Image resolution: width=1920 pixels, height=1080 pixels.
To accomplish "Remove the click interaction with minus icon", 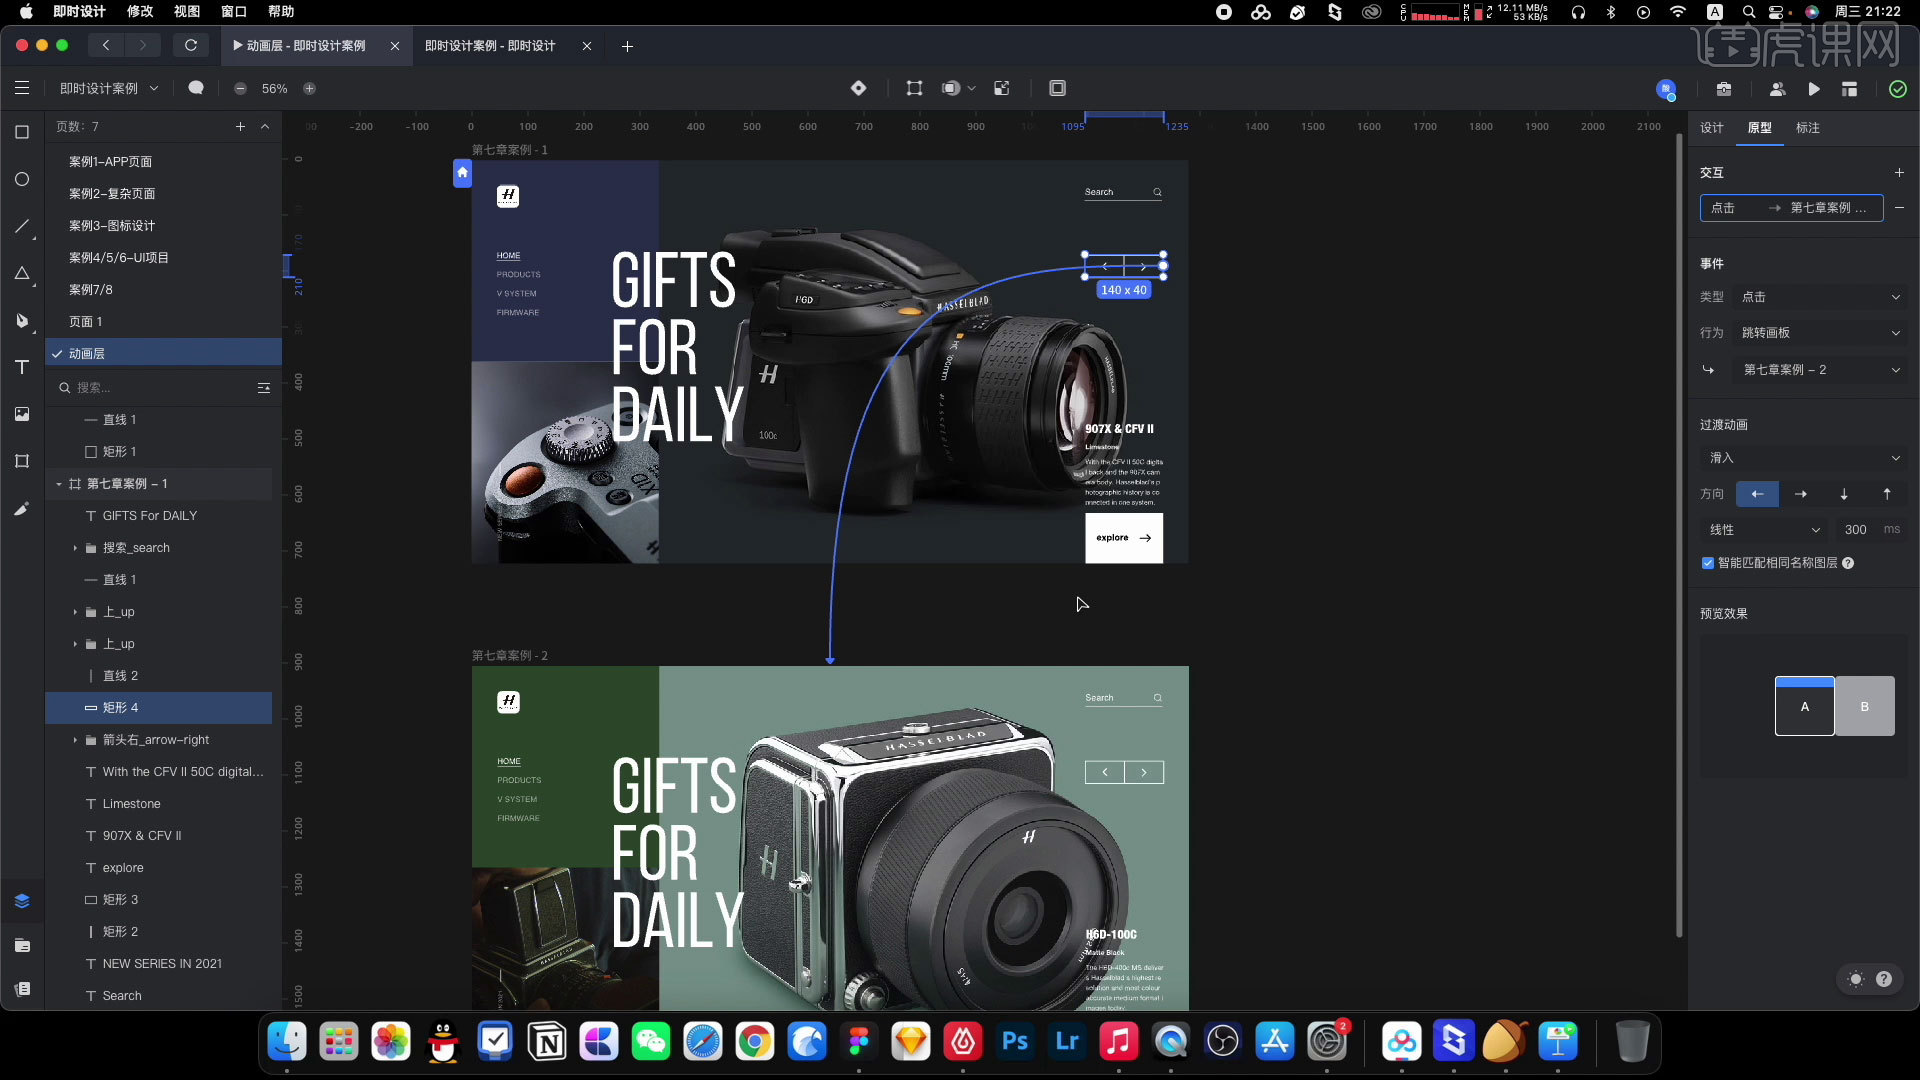I will 1899,207.
